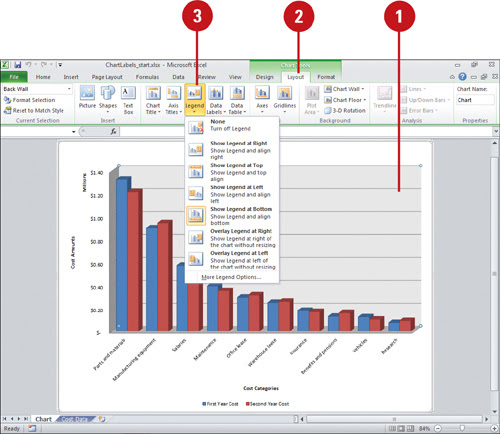Click Format Selection
The height and width of the screenshot is (434, 500).
[29, 100]
